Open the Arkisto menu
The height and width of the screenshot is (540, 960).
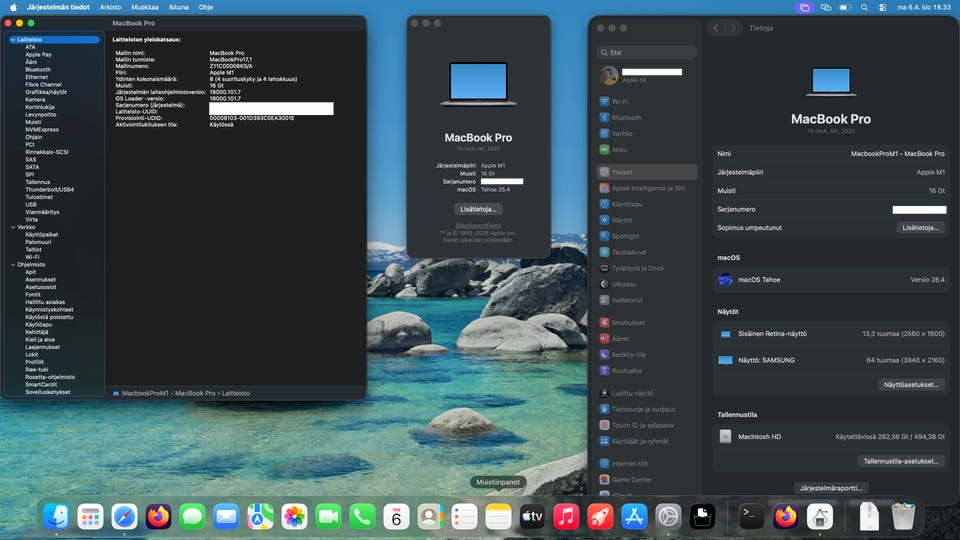pos(110,7)
